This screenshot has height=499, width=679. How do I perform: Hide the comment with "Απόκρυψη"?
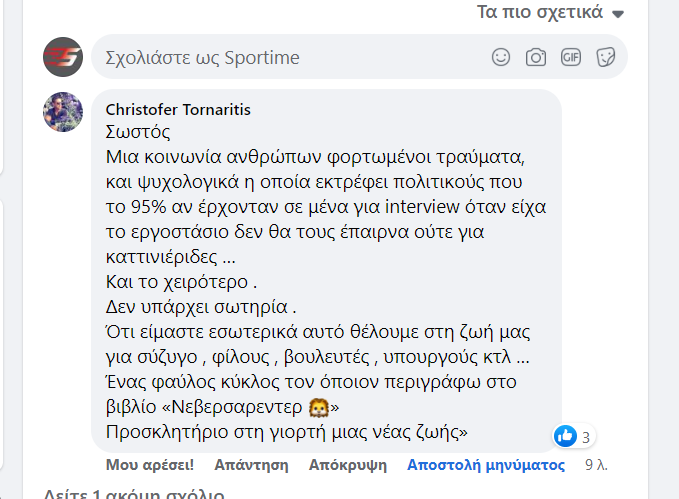point(347,465)
